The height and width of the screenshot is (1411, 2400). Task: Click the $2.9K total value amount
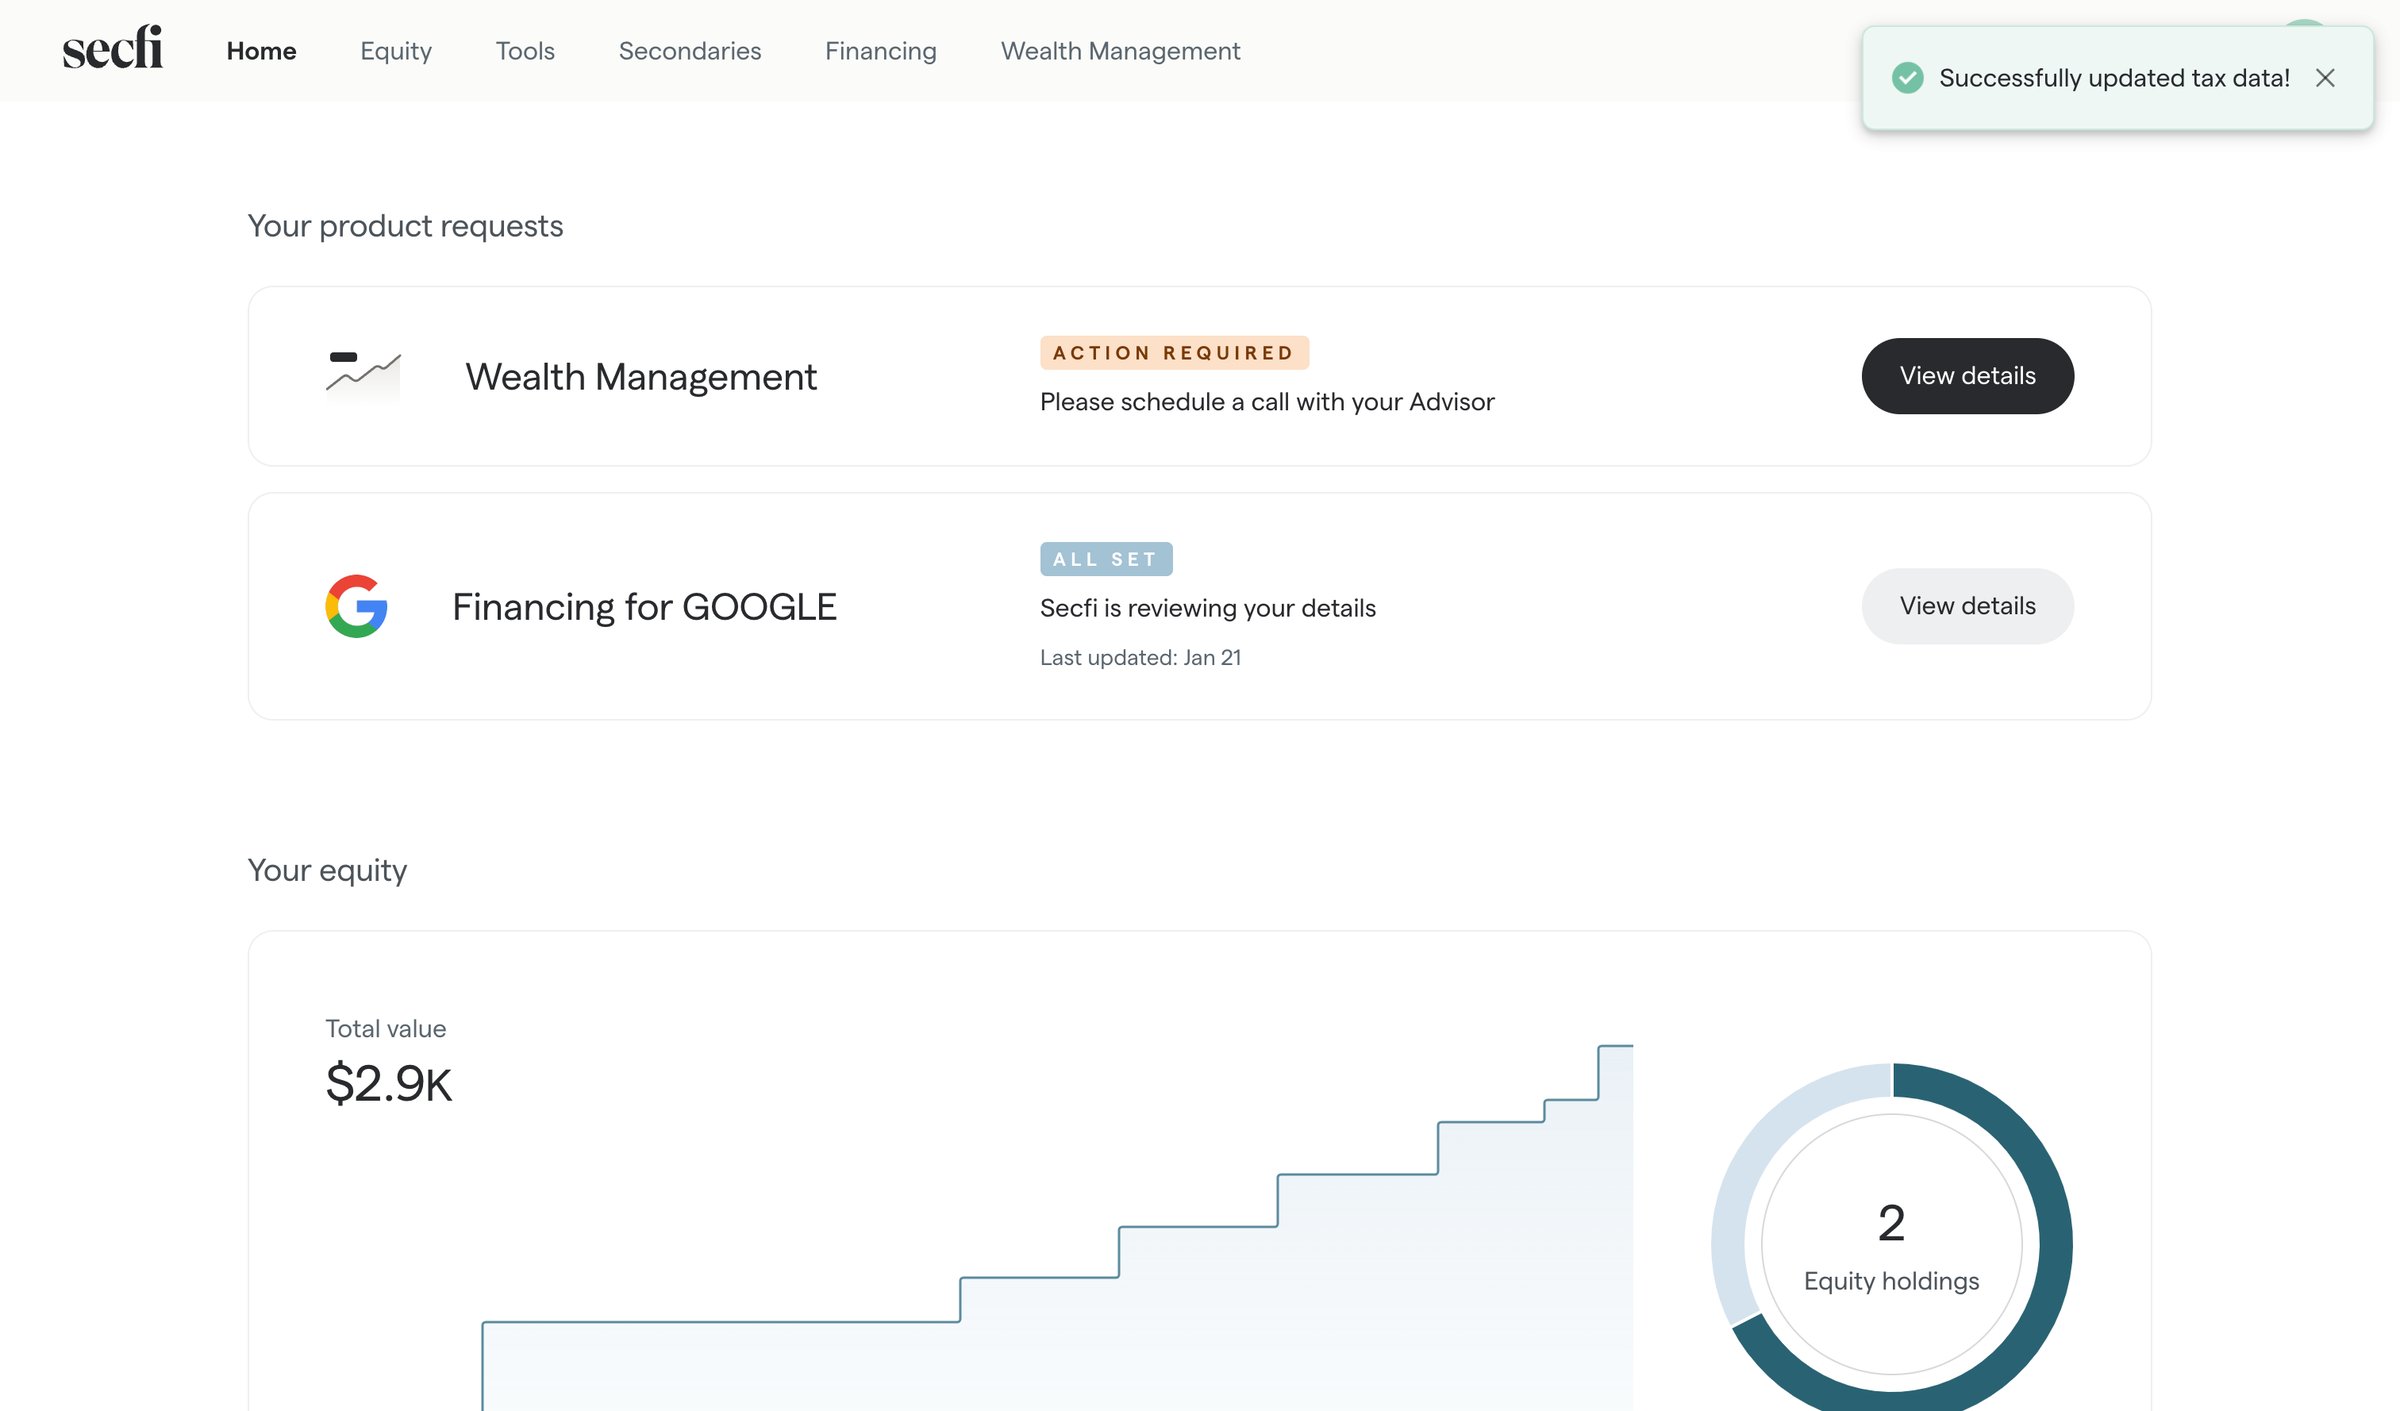[x=389, y=1084]
